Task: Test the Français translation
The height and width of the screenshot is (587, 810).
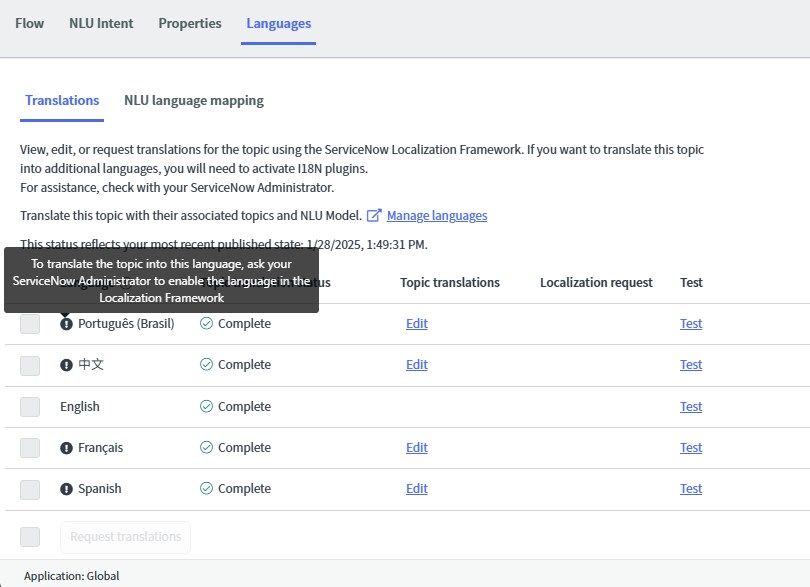Action: coord(691,447)
